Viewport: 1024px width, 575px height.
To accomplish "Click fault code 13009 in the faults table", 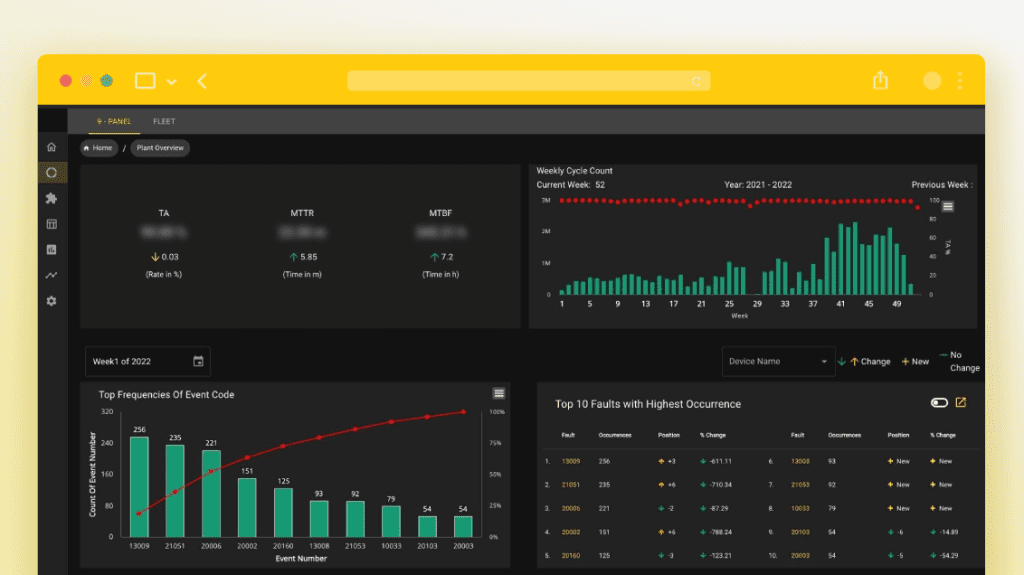I will click(571, 461).
